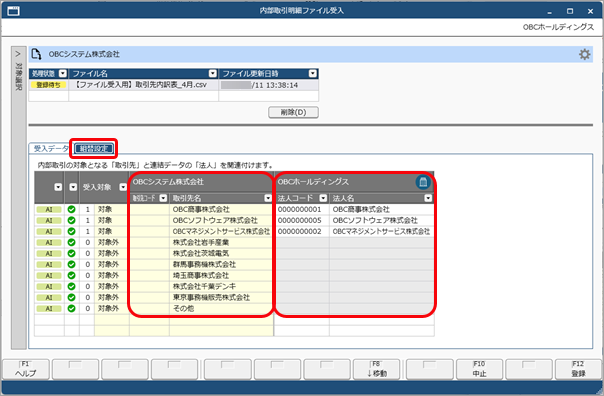Click AI badge in その他 row
Screen dimensions: 604x396
[49, 309]
